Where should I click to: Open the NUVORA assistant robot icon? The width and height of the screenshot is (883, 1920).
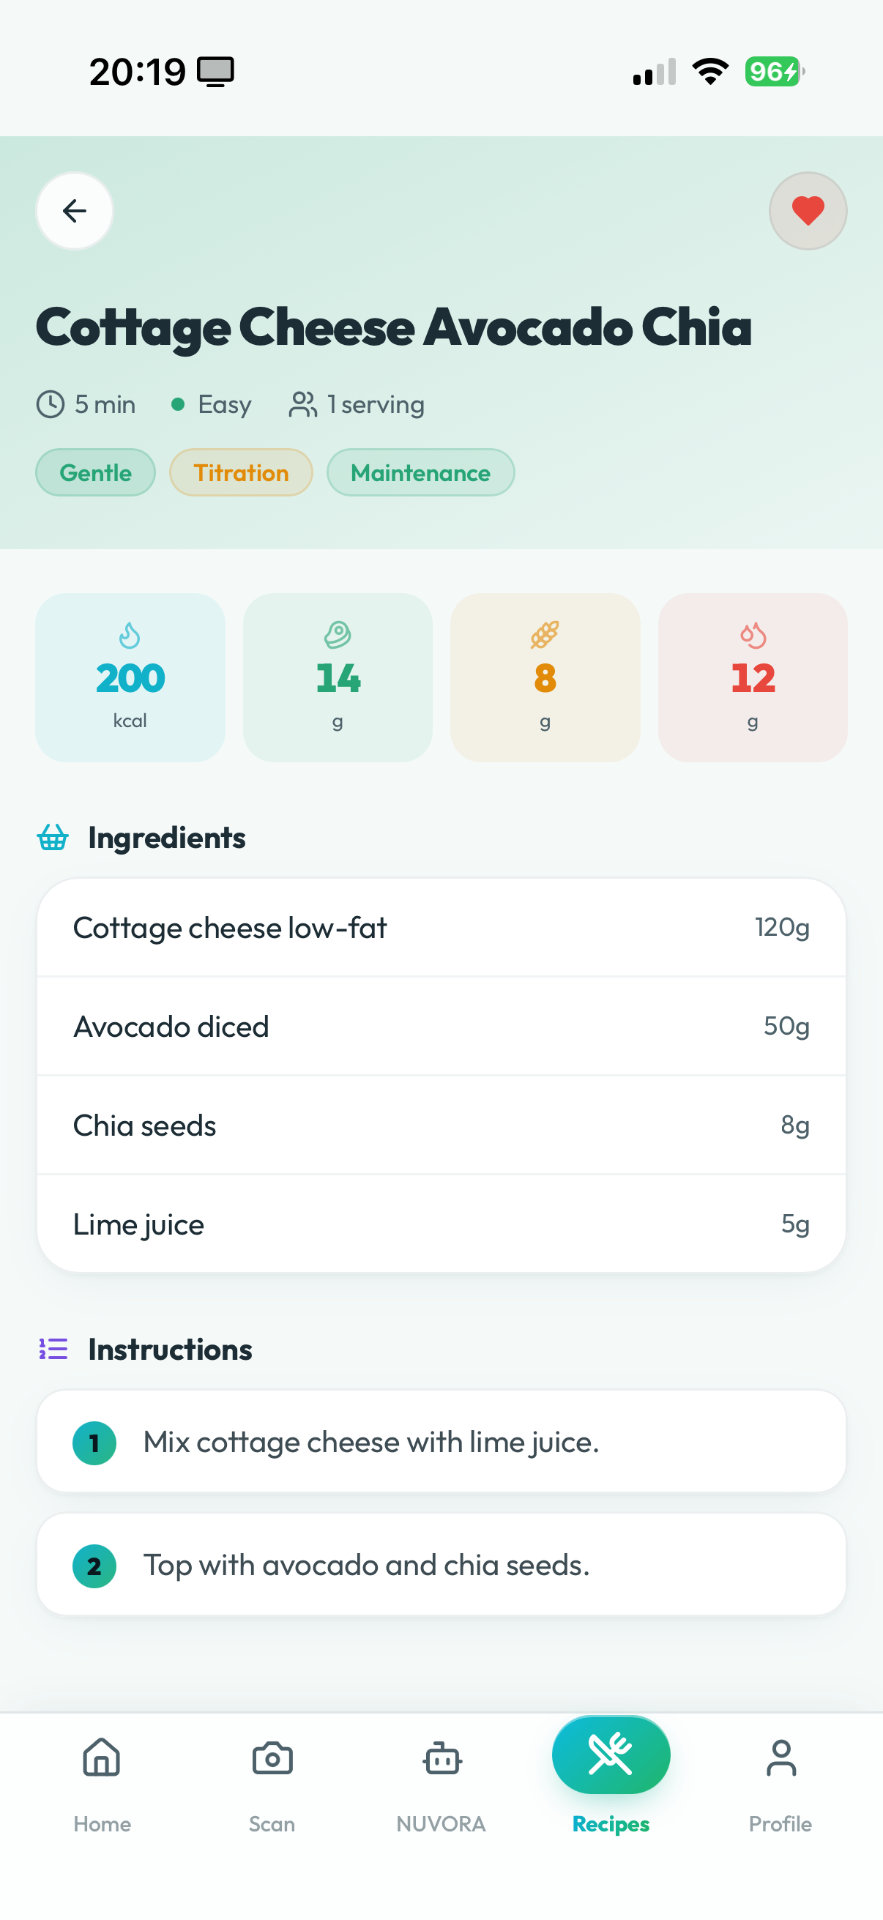[x=441, y=1759]
